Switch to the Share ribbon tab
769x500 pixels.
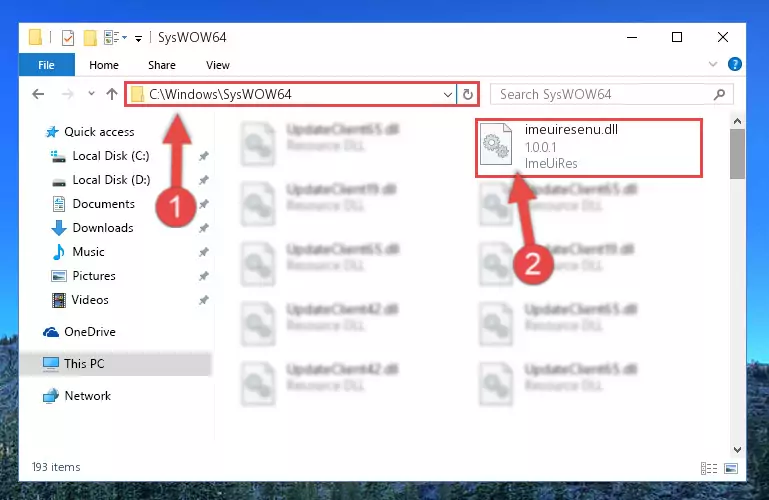coord(162,65)
